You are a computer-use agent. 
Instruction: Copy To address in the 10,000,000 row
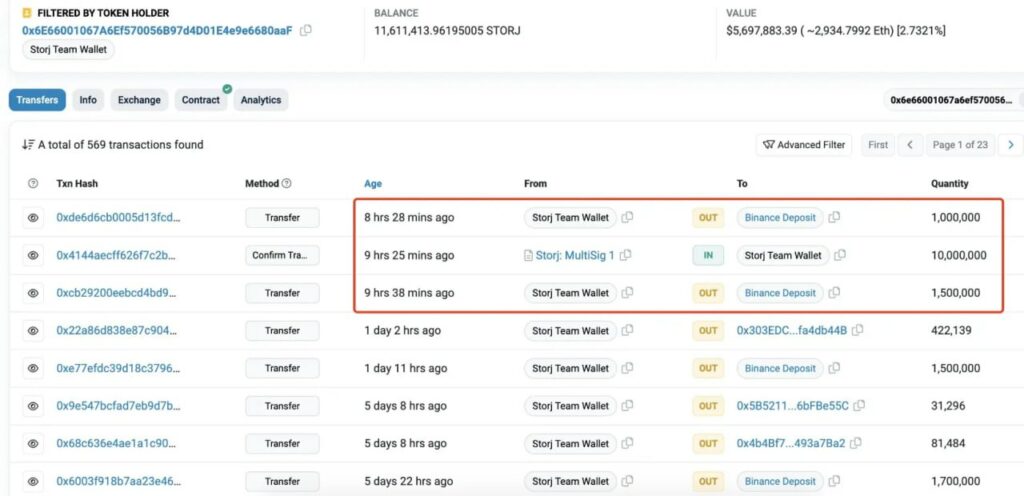point(840,255)
